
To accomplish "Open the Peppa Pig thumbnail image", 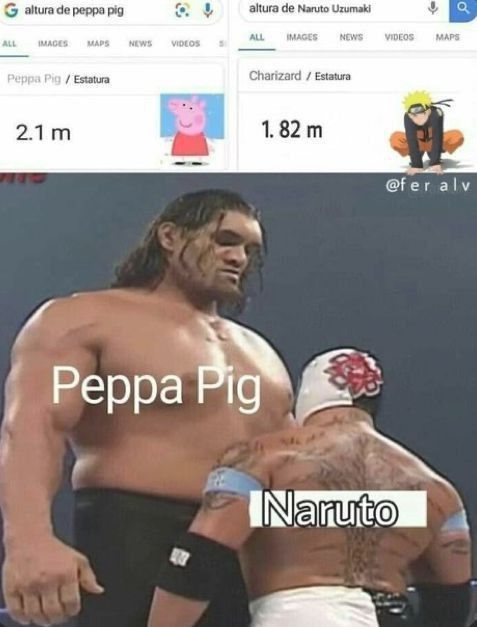I will click(x=192, y=130).
